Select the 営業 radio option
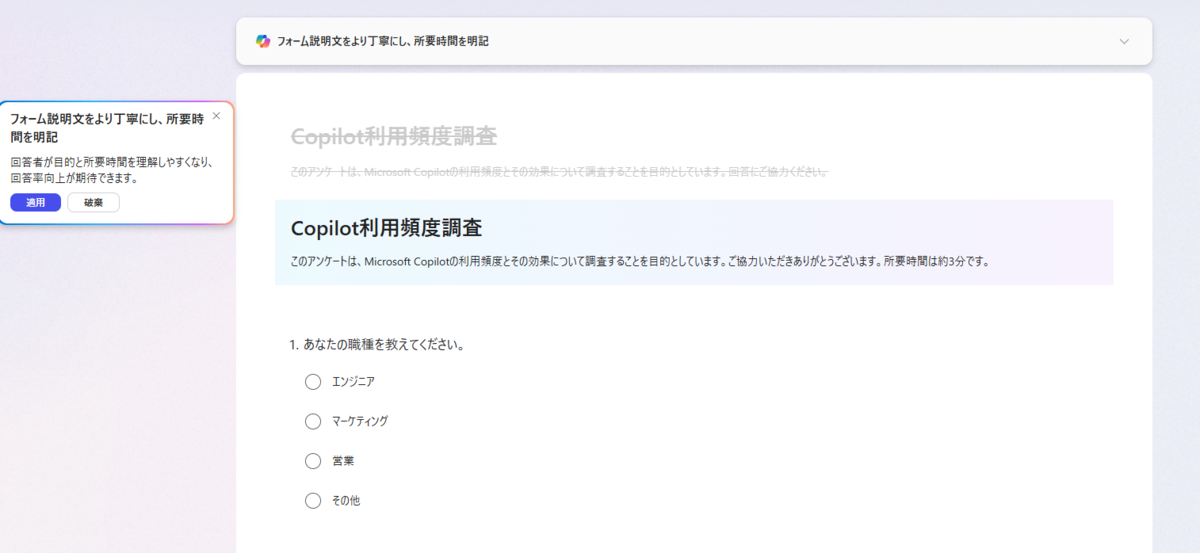Screen dimensions: 1200x553 point(313,461)
